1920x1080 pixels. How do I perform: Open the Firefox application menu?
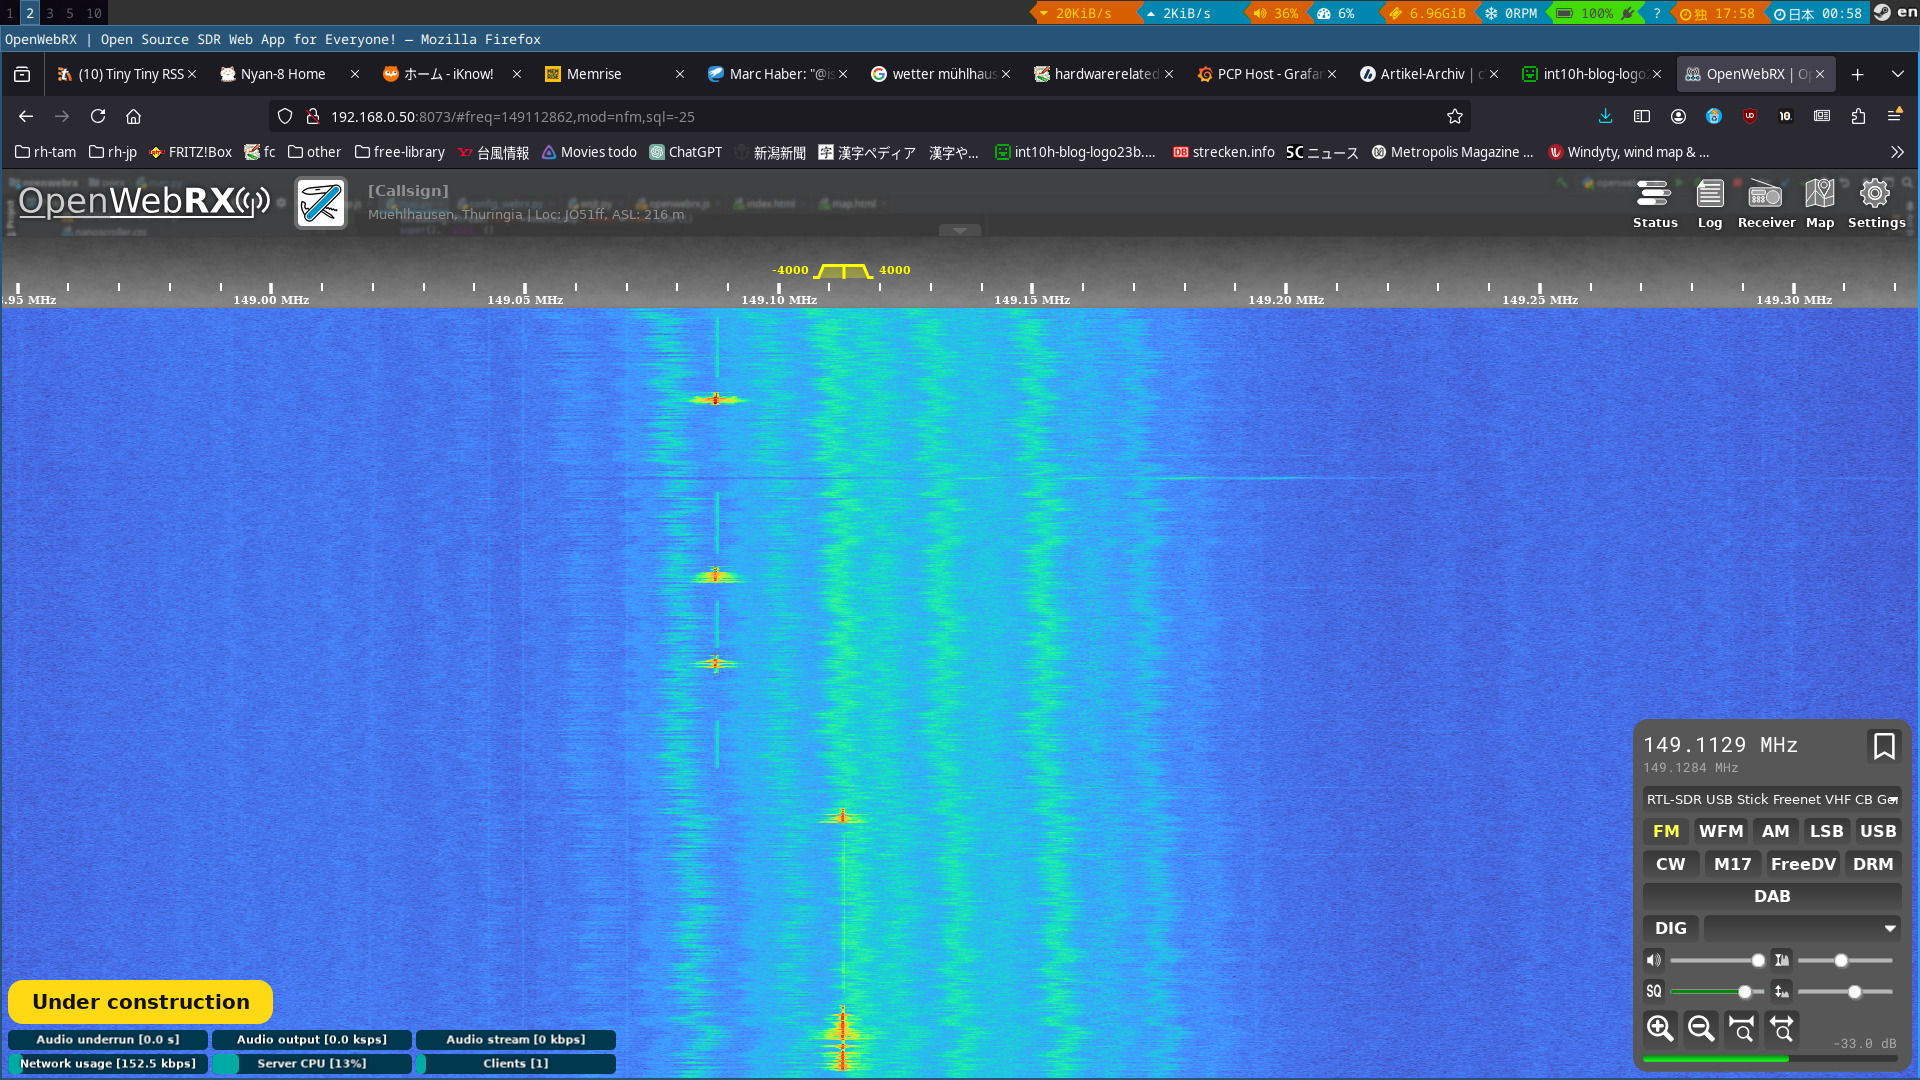(1894, 116)
